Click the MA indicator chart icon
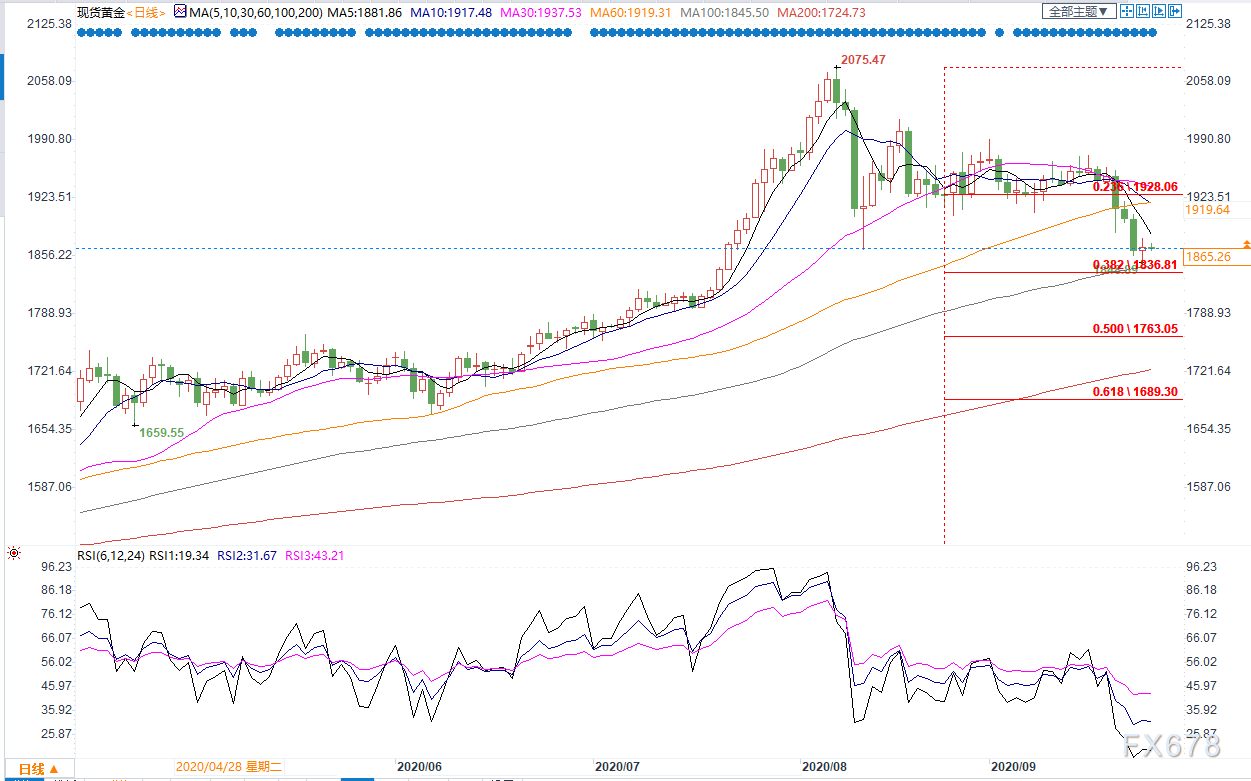1251x781 pixels. tap(179, 12)
